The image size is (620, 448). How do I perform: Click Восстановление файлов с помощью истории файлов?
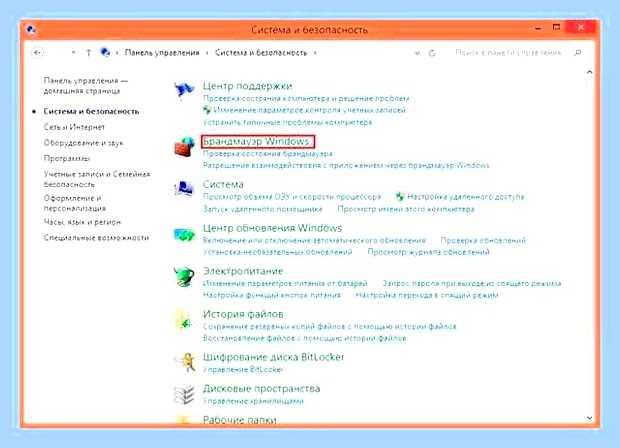click(304, 338)
